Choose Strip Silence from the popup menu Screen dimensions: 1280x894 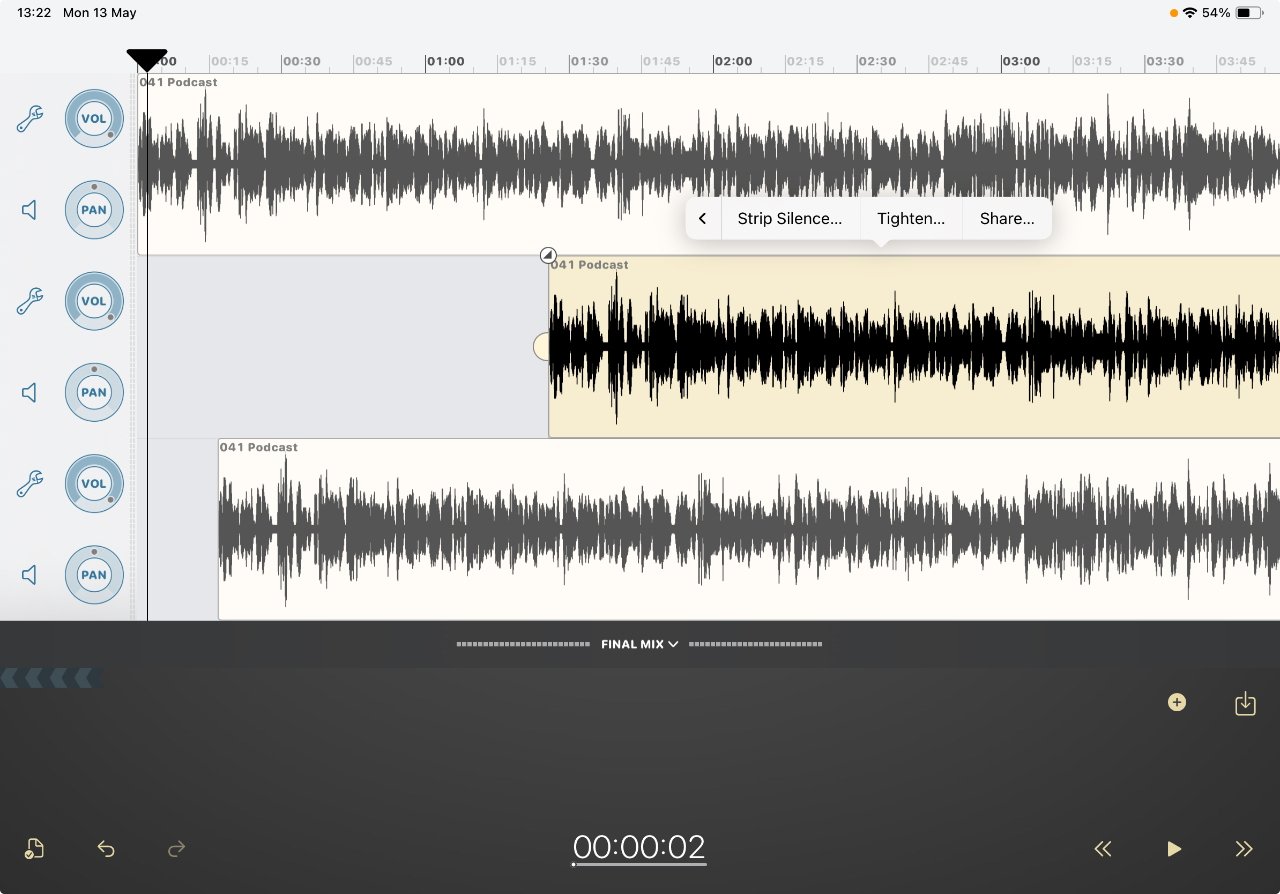coord(789,218)
